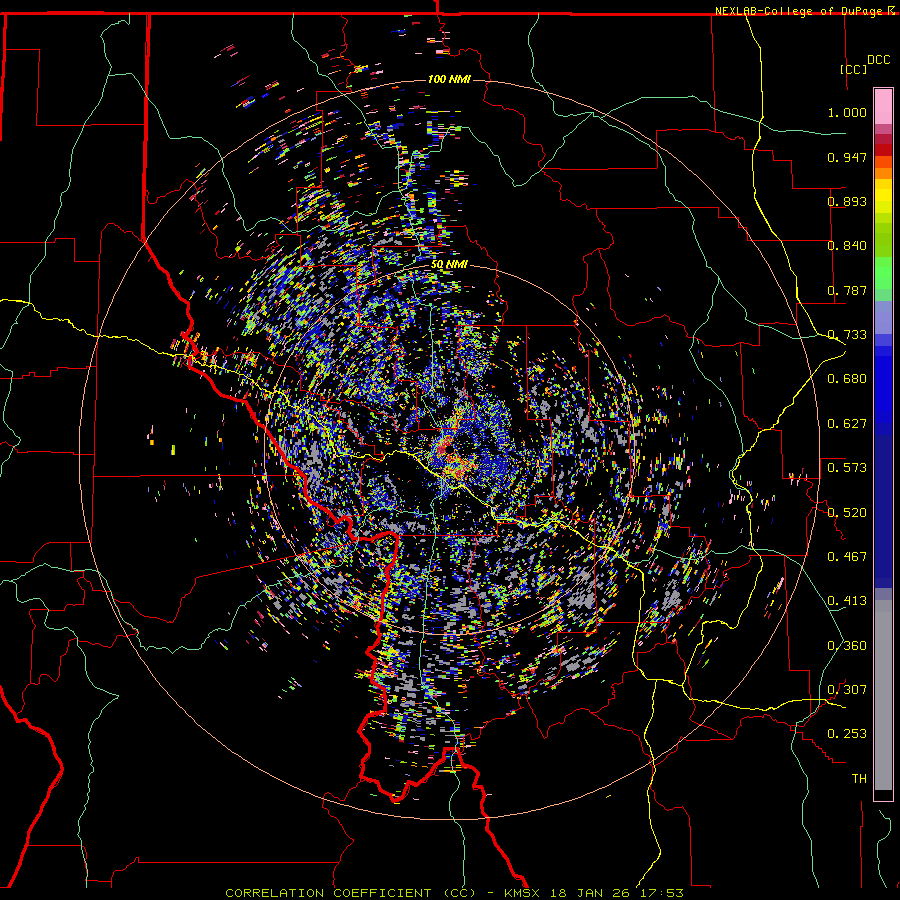Click the 0.787 scale value
Image resolution: width=900 pixels, height=900 pixels.
coord(847,290)
